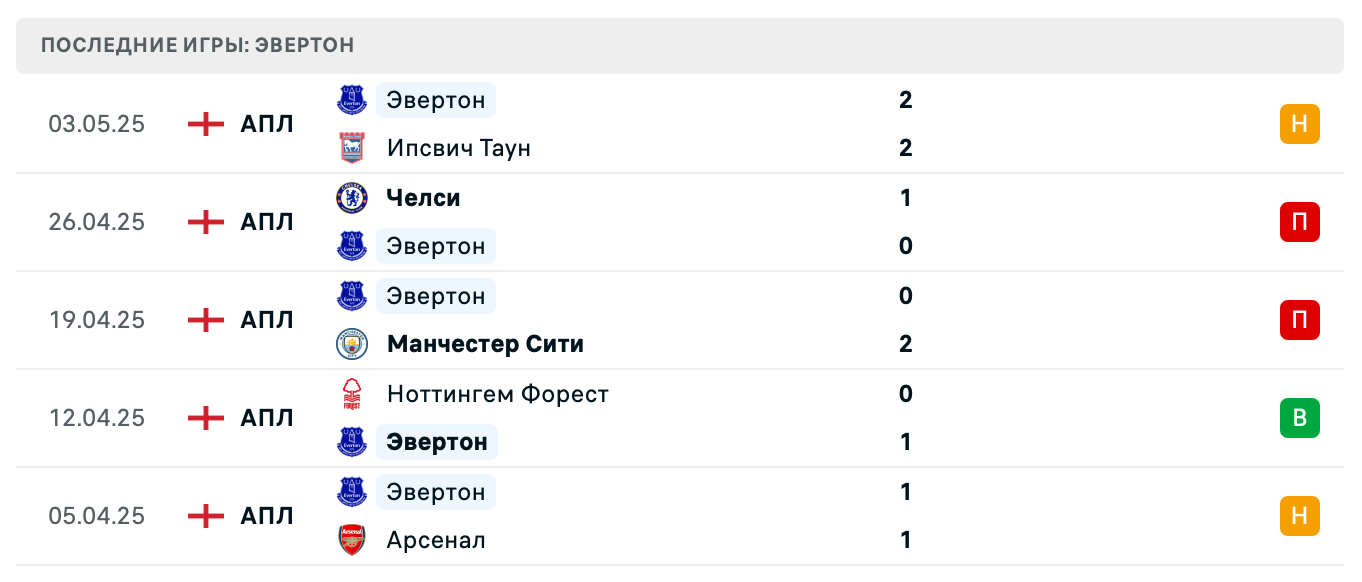Open the Челси team page
1362x582 pixels.
click(x=423, y=198)
